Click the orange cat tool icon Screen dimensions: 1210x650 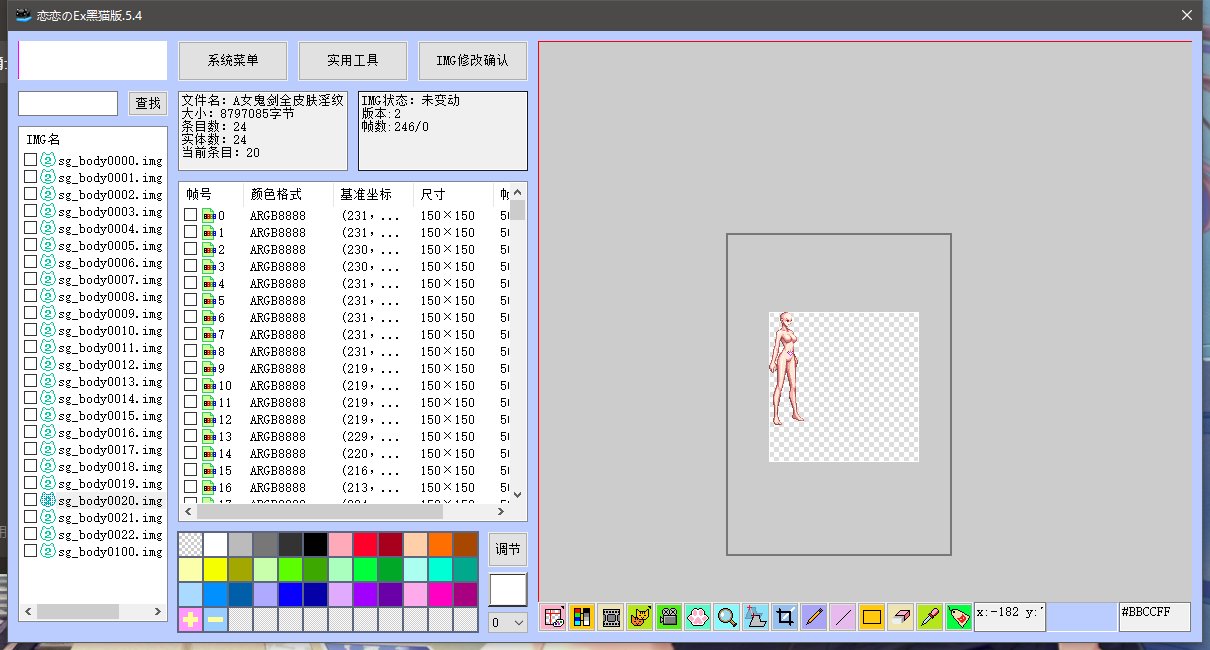coord(640,617)
